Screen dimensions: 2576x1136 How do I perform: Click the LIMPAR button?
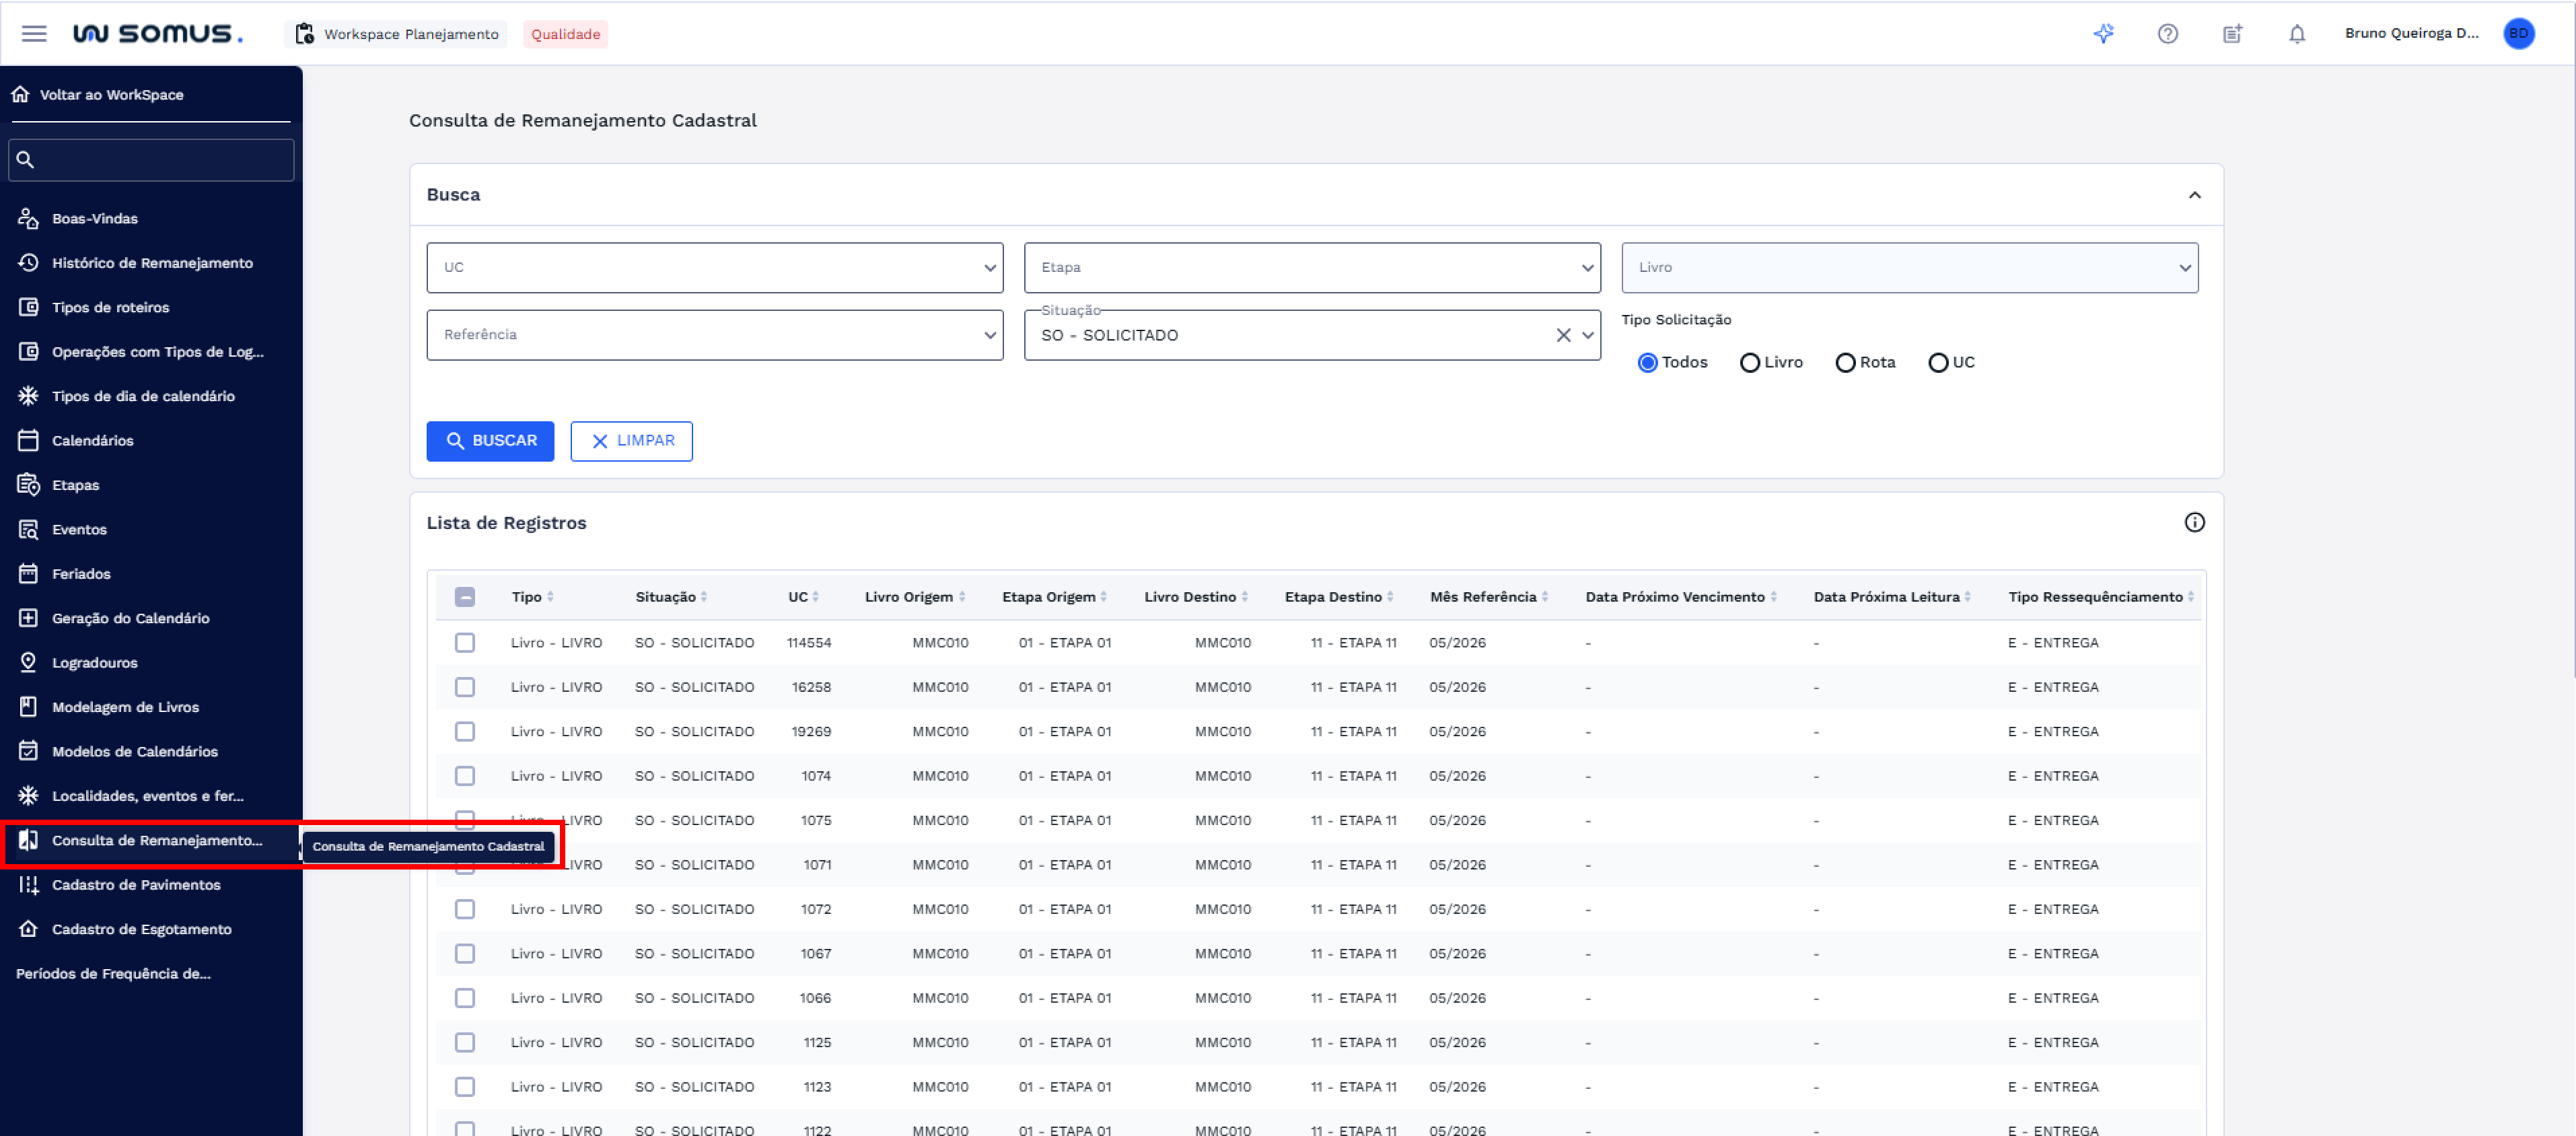pos(631,441)
